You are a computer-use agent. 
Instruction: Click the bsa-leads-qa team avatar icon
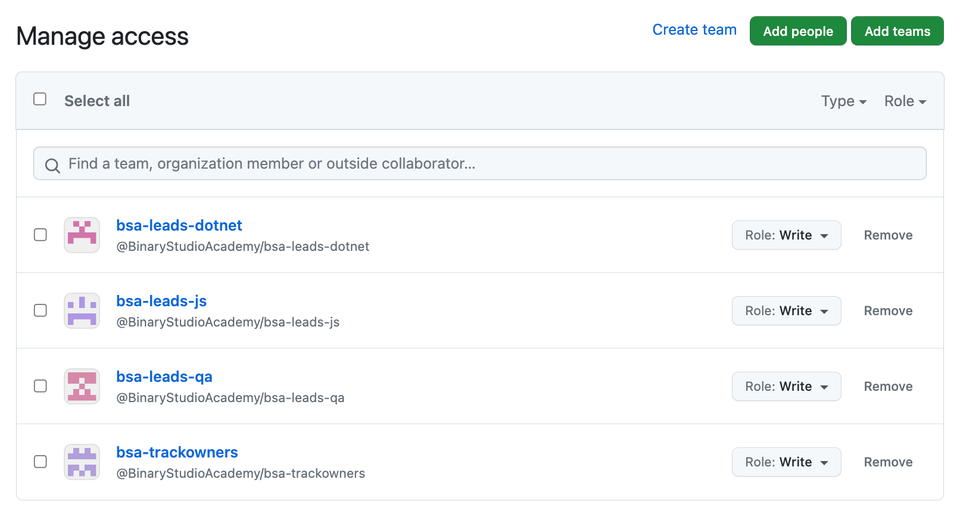click(82, 386)
